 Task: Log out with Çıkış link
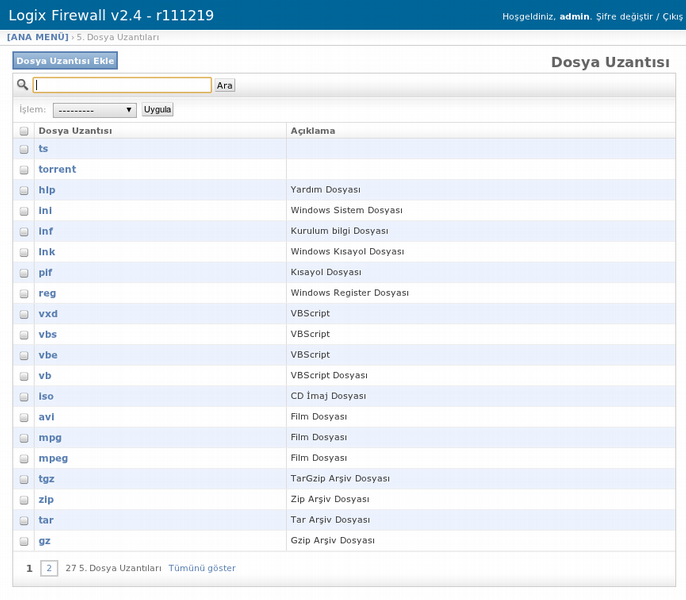tap(673, 17)
